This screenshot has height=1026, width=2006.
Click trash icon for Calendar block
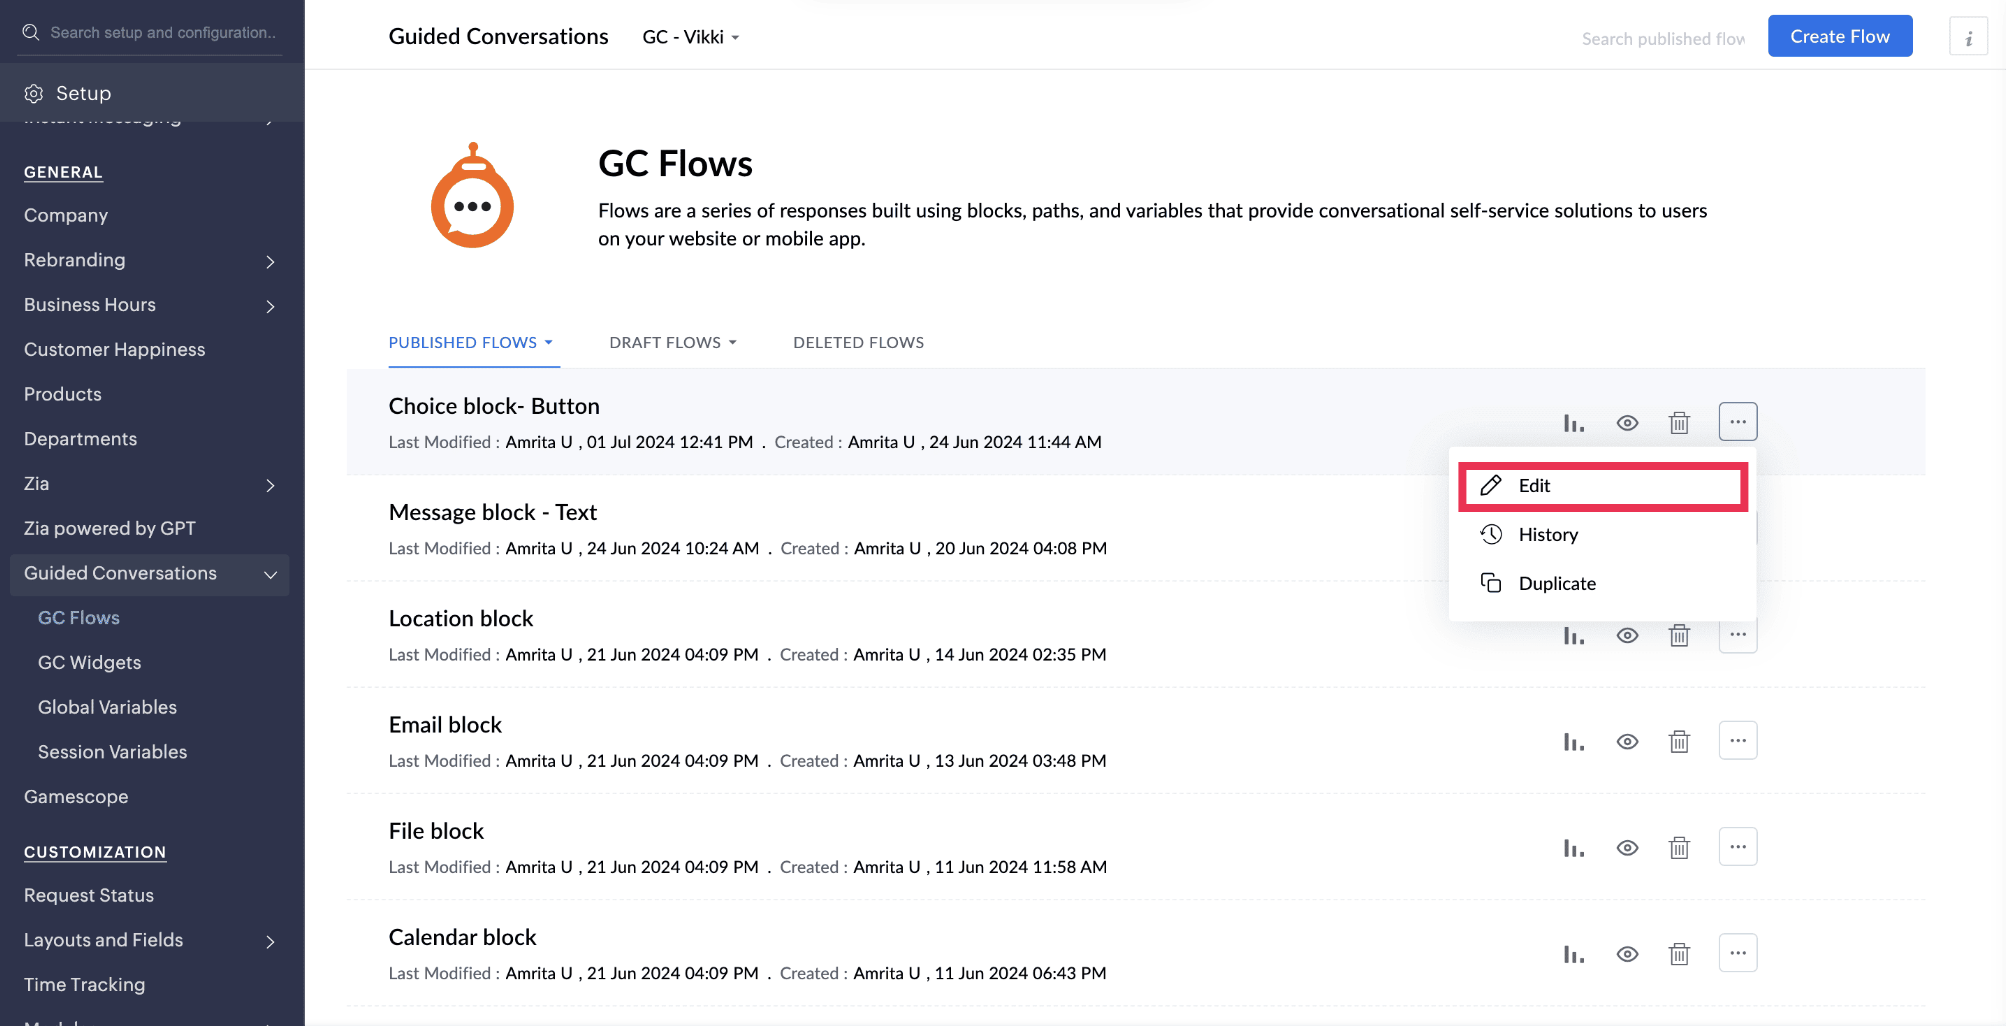[x=1679, y=954]
